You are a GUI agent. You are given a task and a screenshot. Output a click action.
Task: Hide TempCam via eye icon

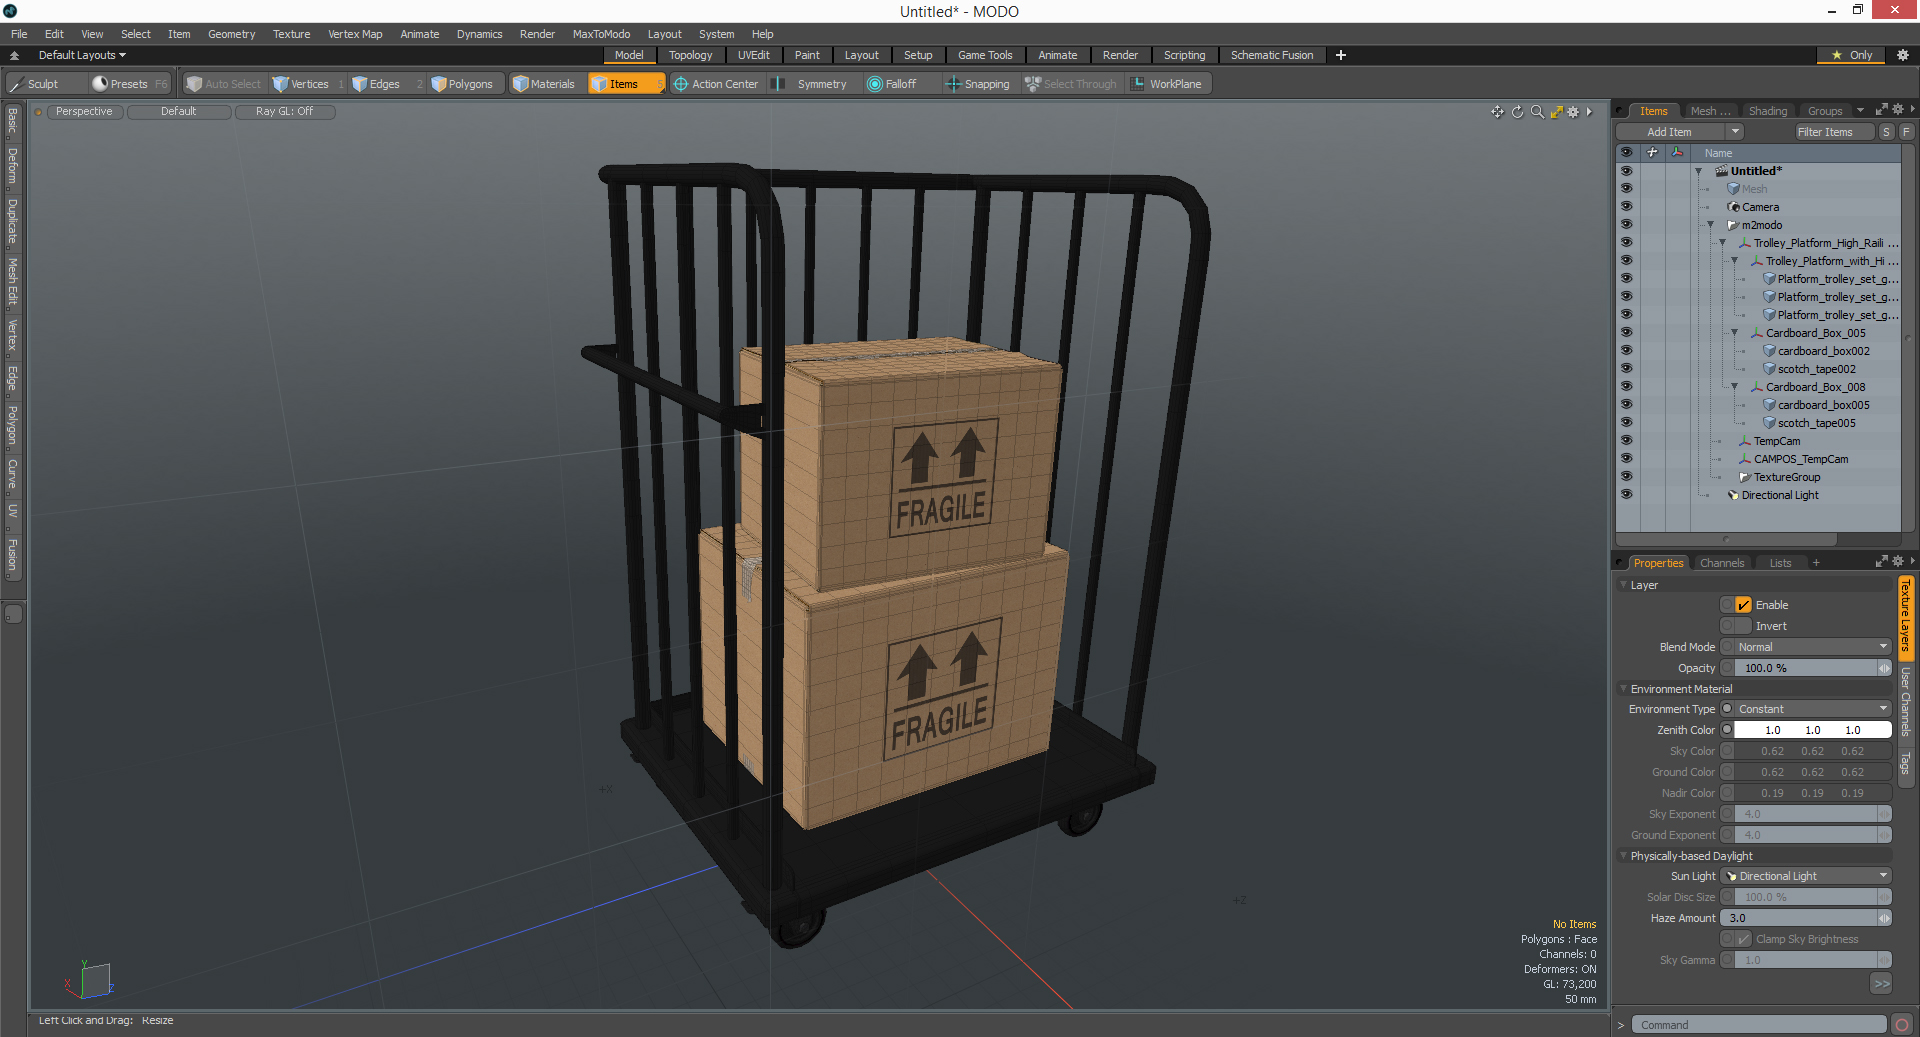pyautogui.click(x=1626, y=441)
